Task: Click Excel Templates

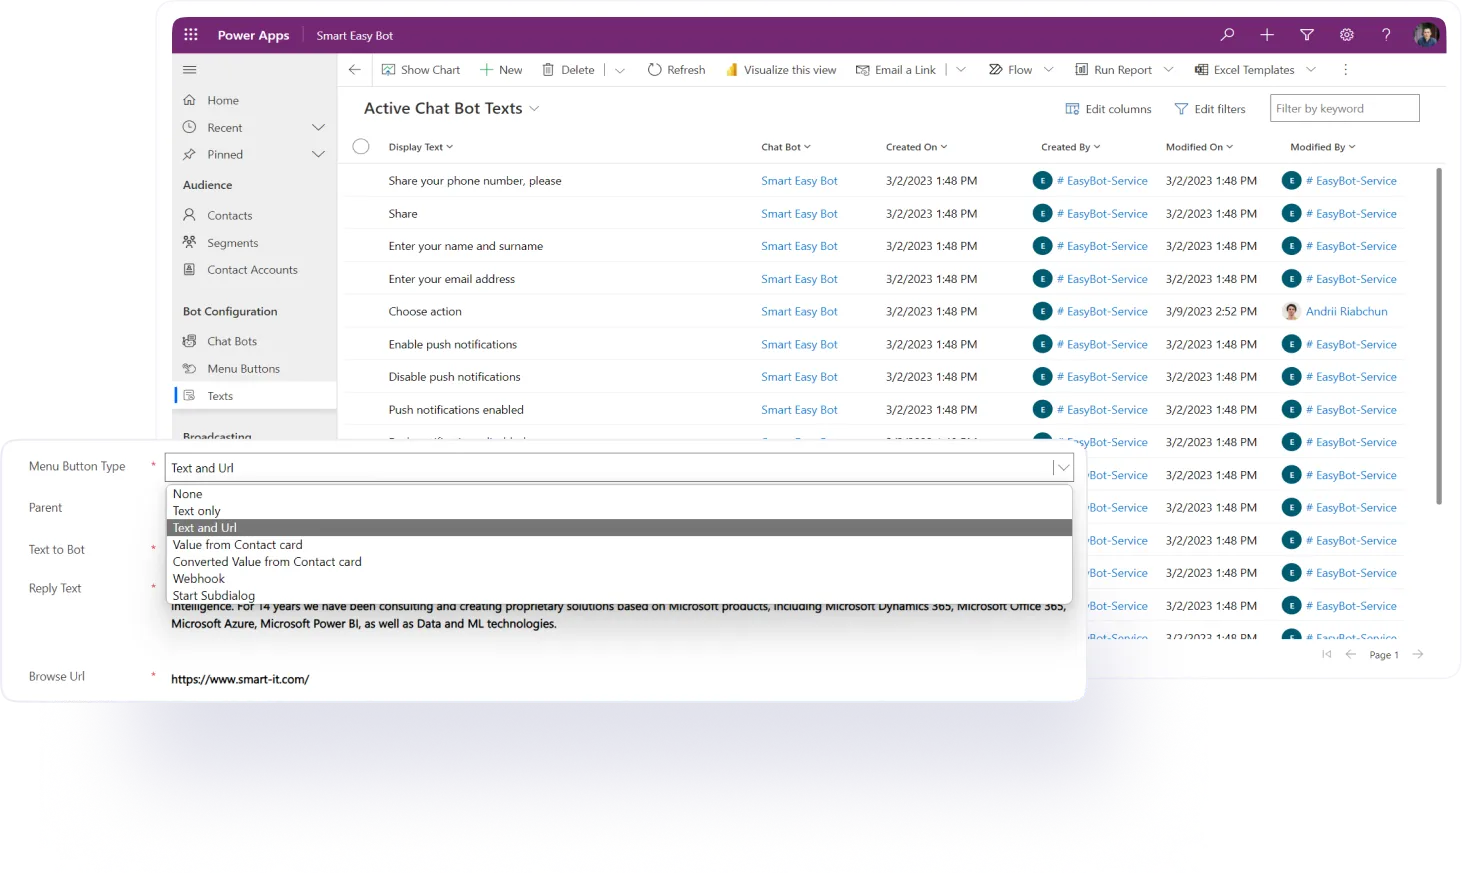Action: tap(1244, 70)
